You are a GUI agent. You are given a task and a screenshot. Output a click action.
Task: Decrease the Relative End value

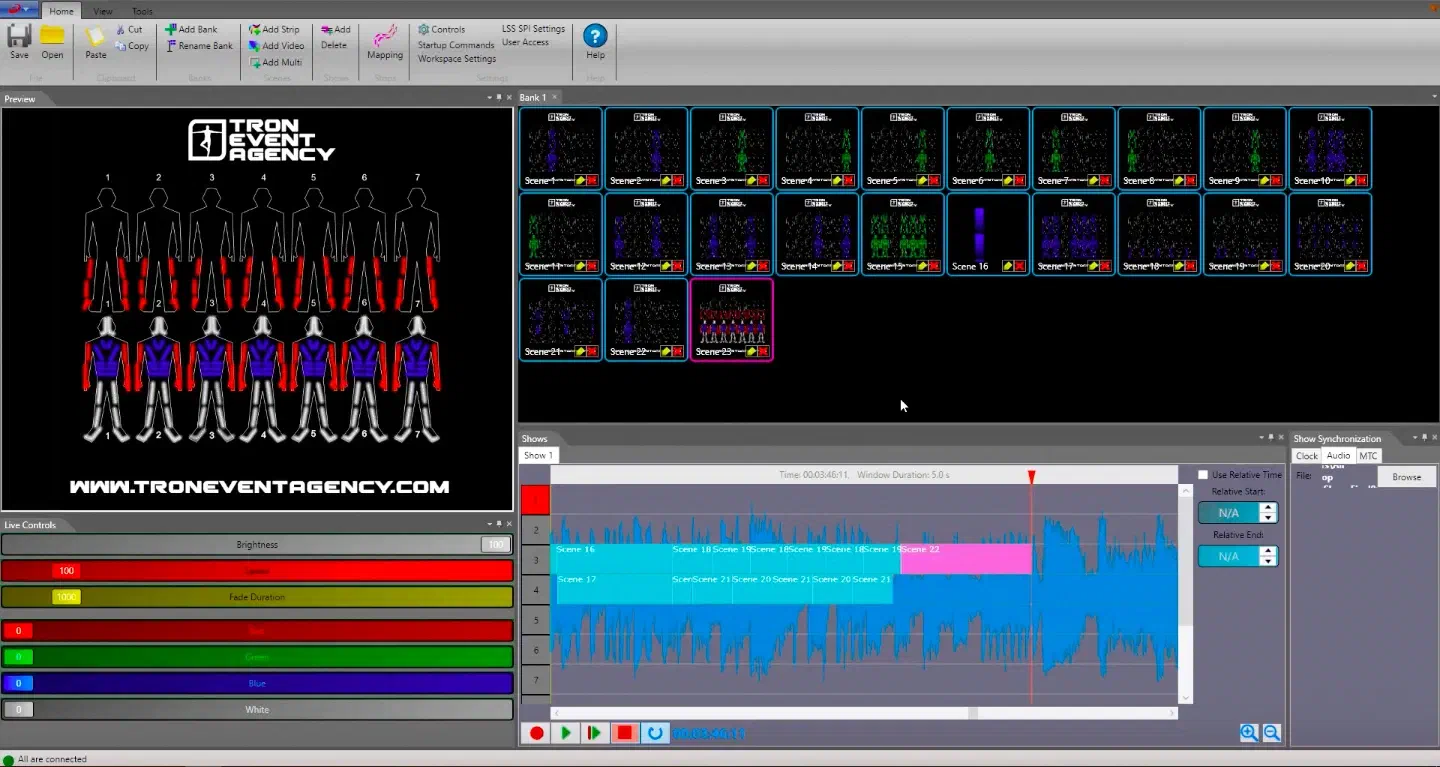pyautogui.click(x=1268, y=561)
